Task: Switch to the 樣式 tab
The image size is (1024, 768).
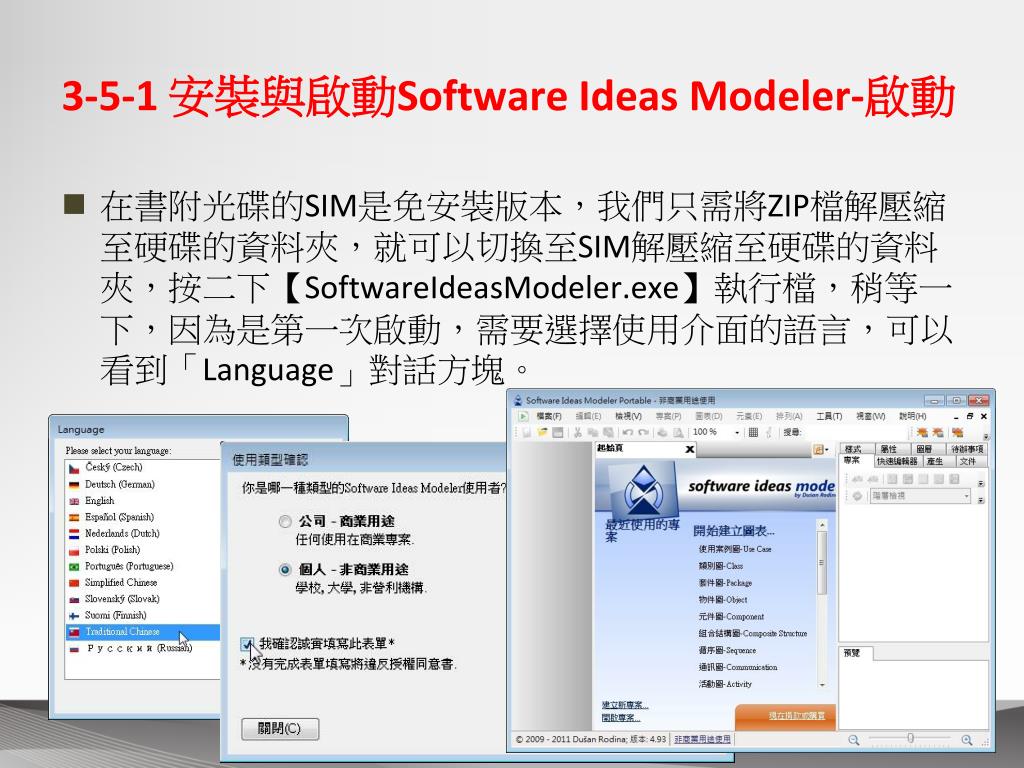Action: (x=857, y=449)
